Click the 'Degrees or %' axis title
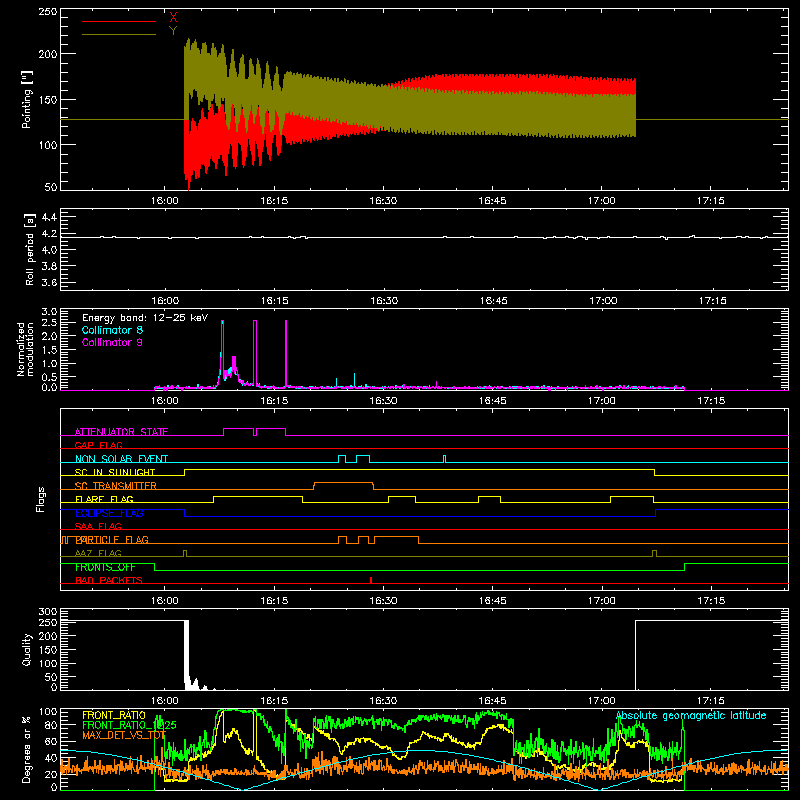The height and width of the screenshot is (800, 800). point(27,749)
